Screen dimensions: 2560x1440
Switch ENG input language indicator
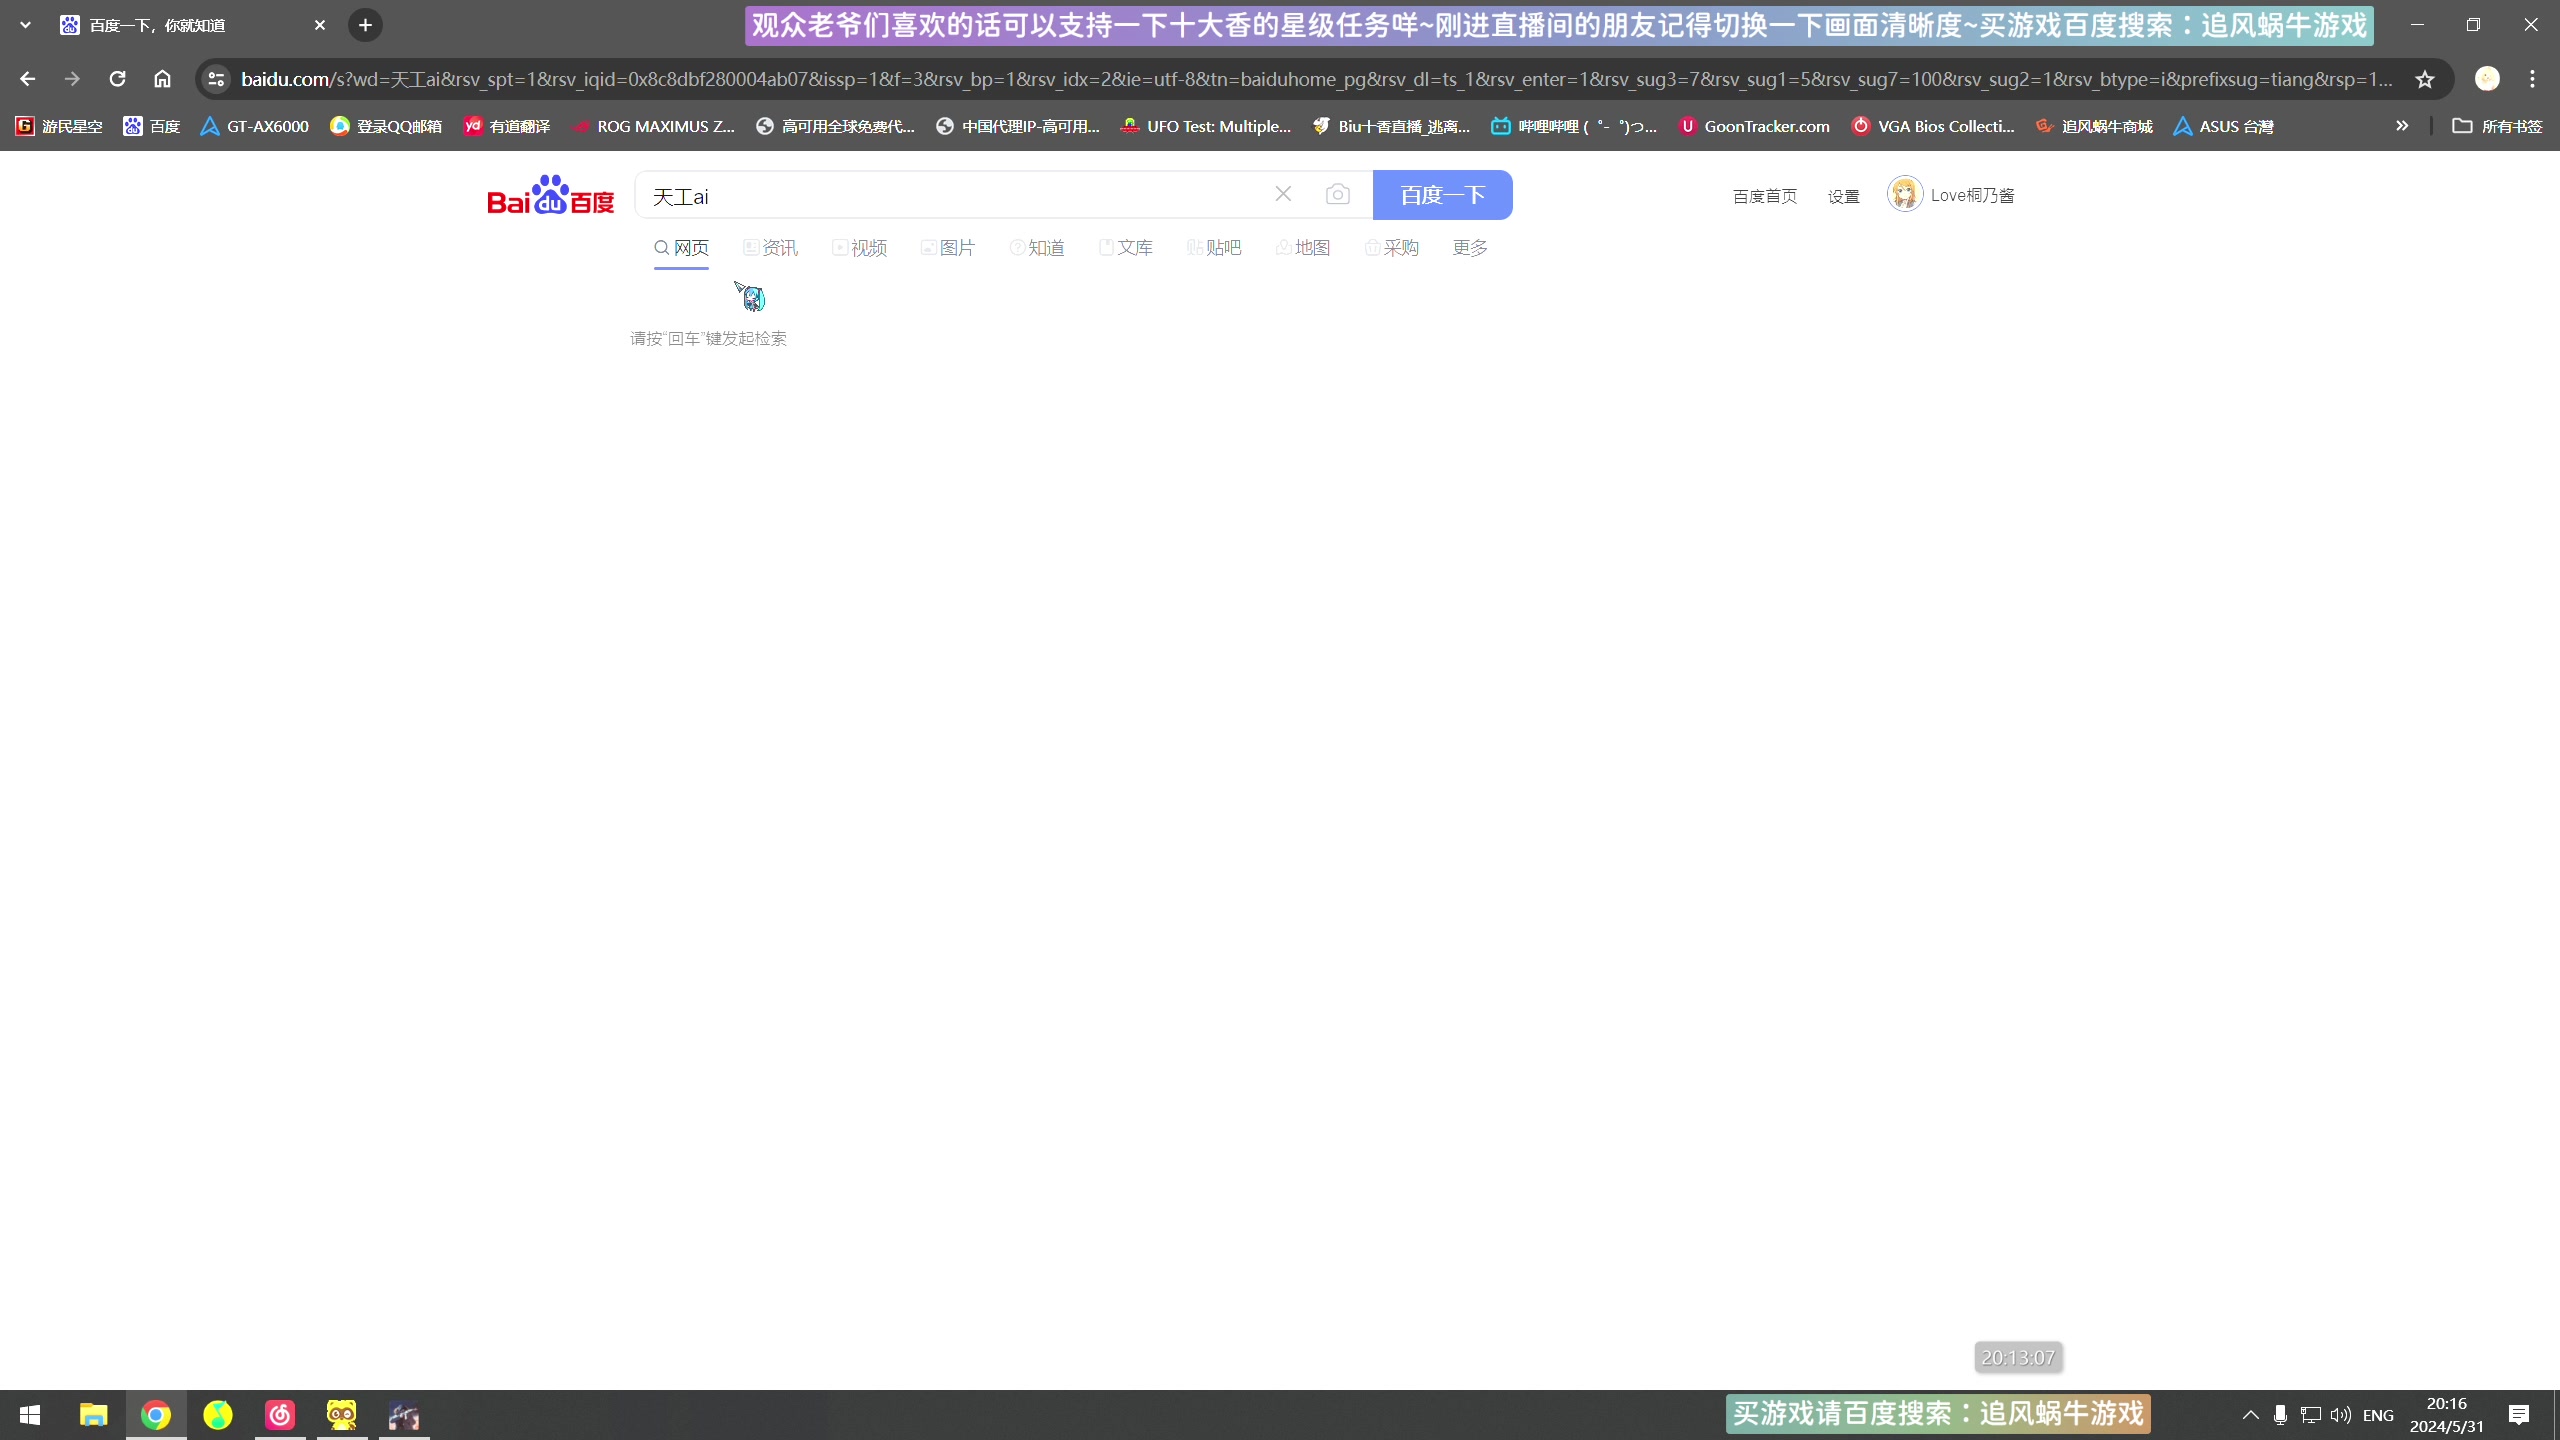point(2378,1415)
